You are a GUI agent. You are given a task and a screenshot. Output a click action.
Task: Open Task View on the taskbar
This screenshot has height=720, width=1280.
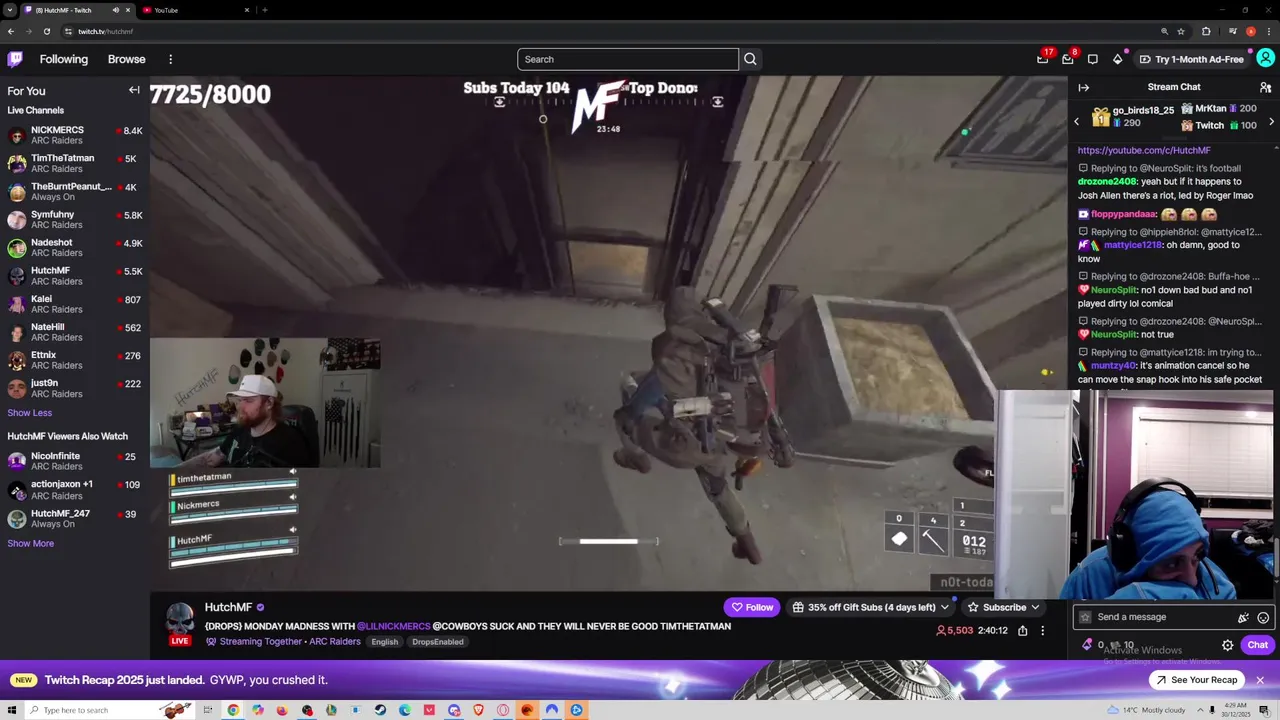[x=208, y=710]
